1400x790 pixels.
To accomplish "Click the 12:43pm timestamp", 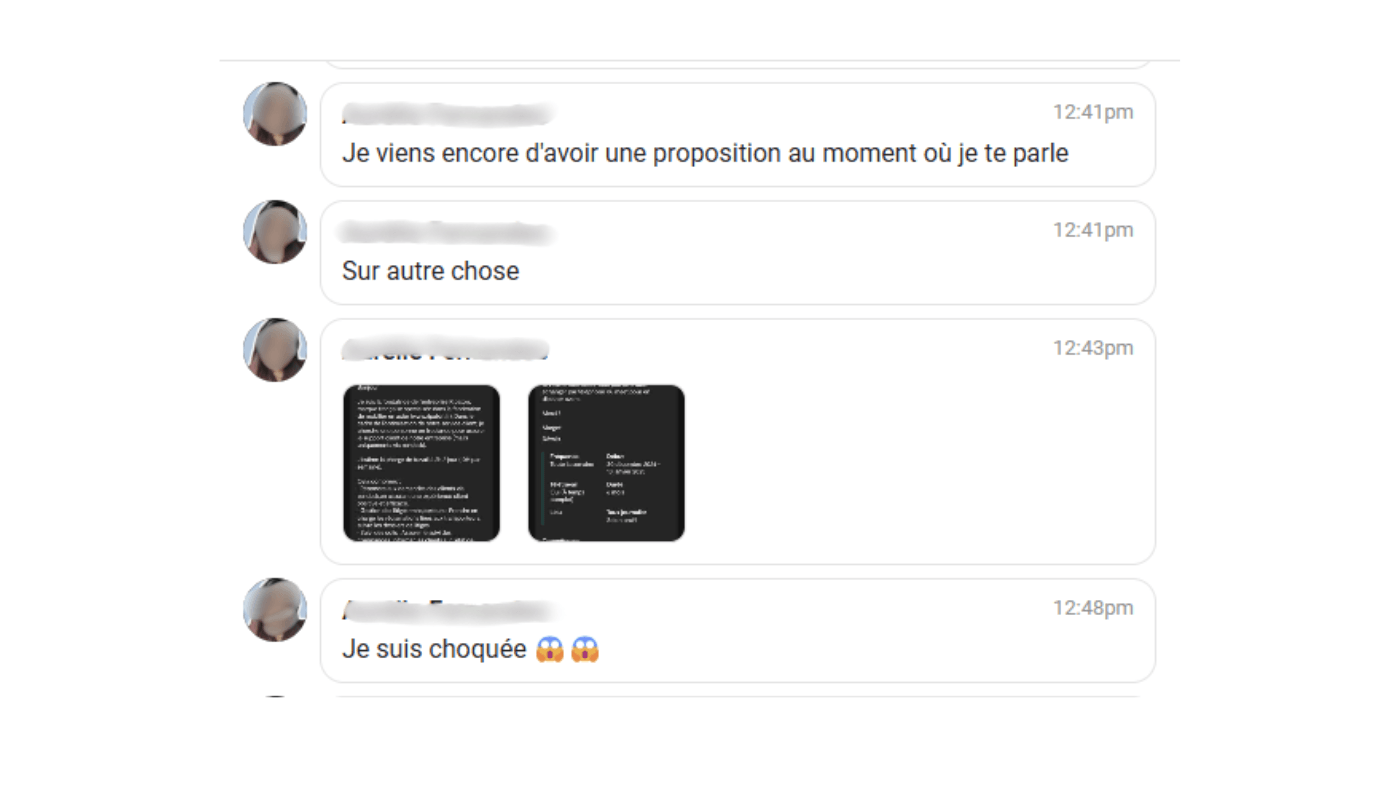I will point(1093,348).
